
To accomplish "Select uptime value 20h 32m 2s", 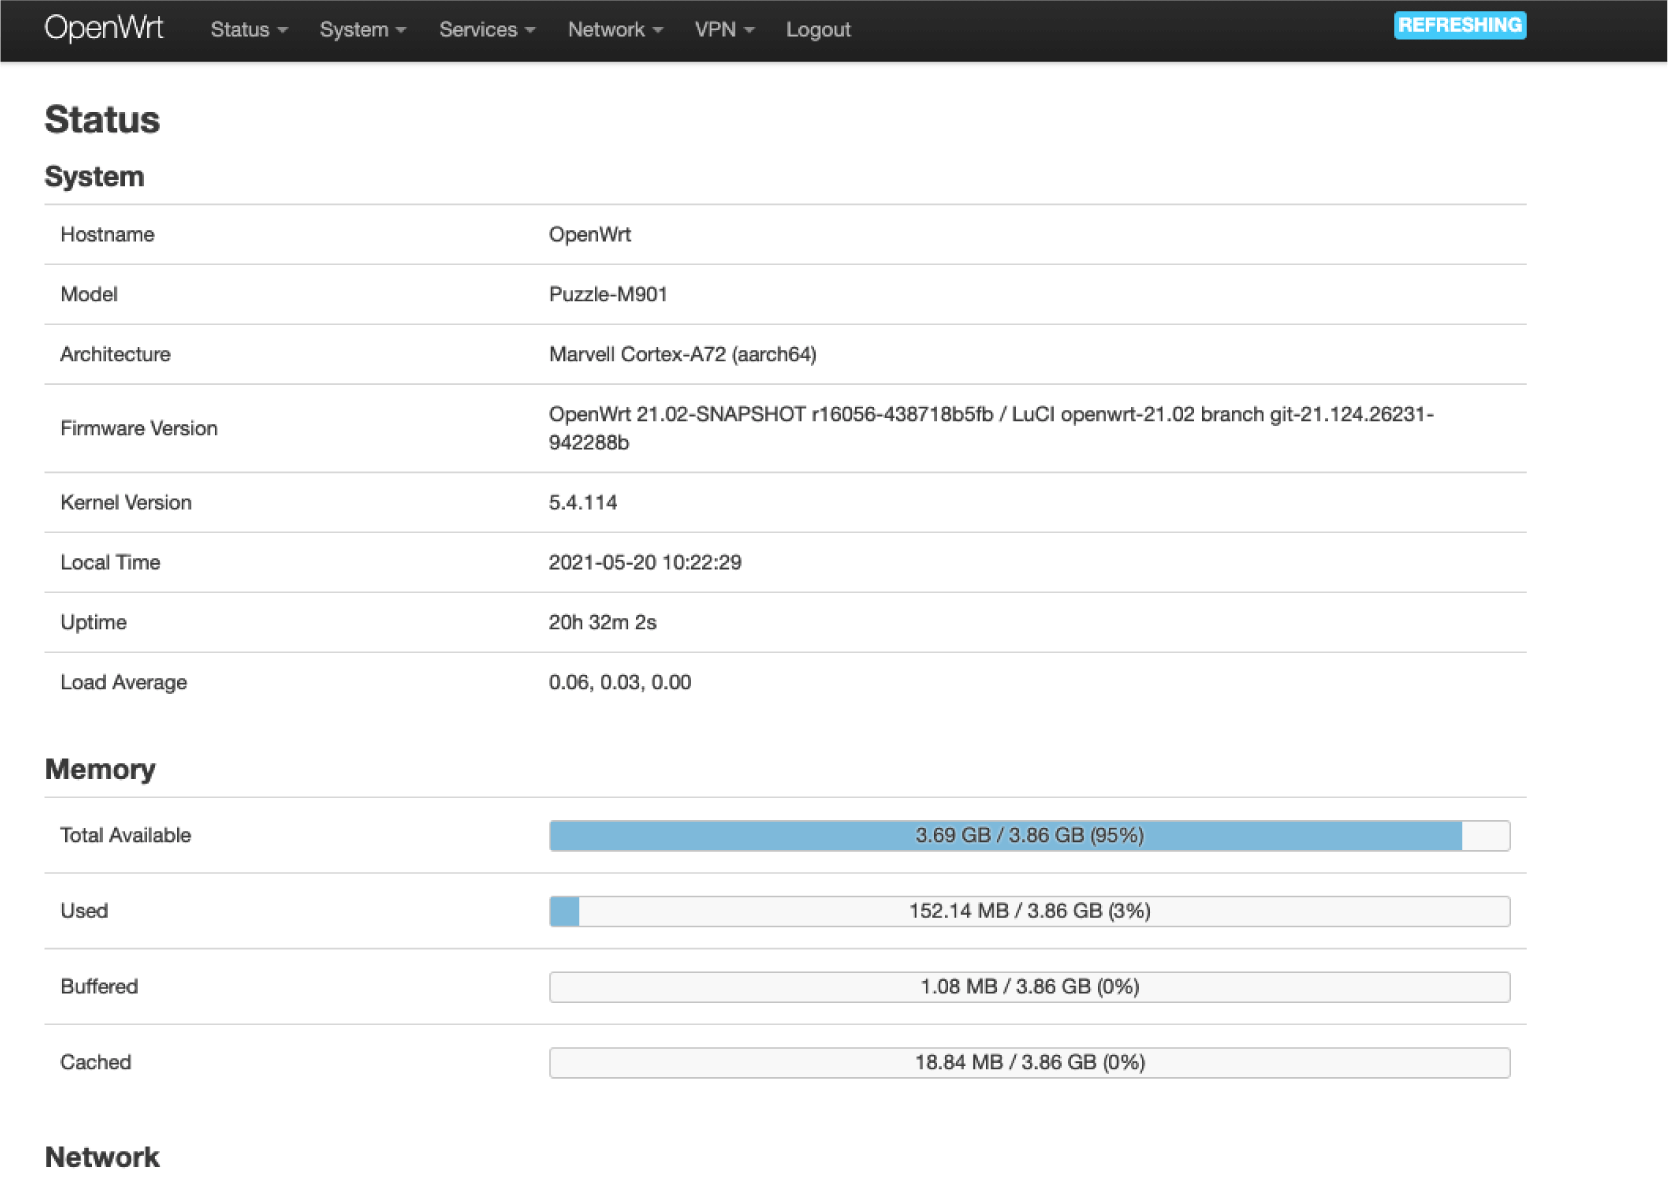I will [x=602, y=623].
